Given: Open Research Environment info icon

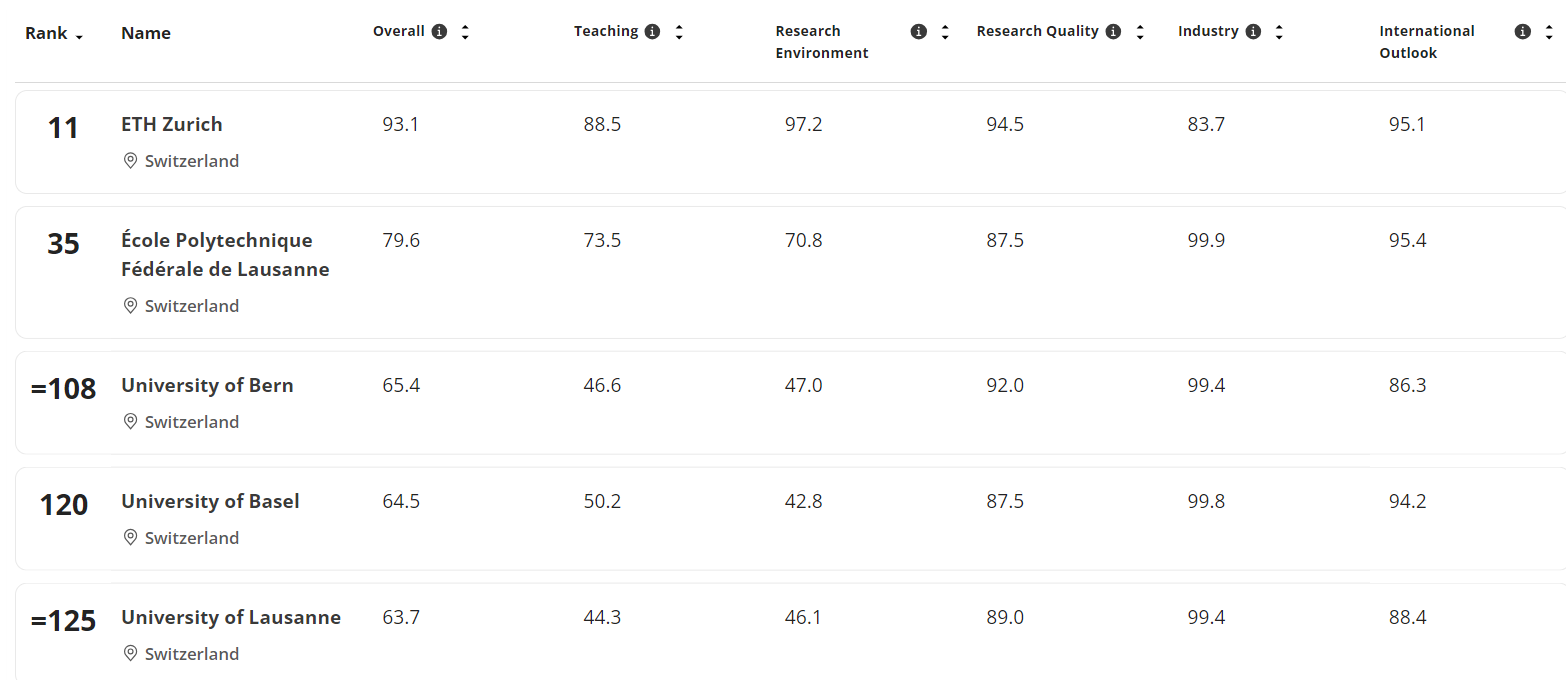Looking at the screenshot, I should [919, 32].
